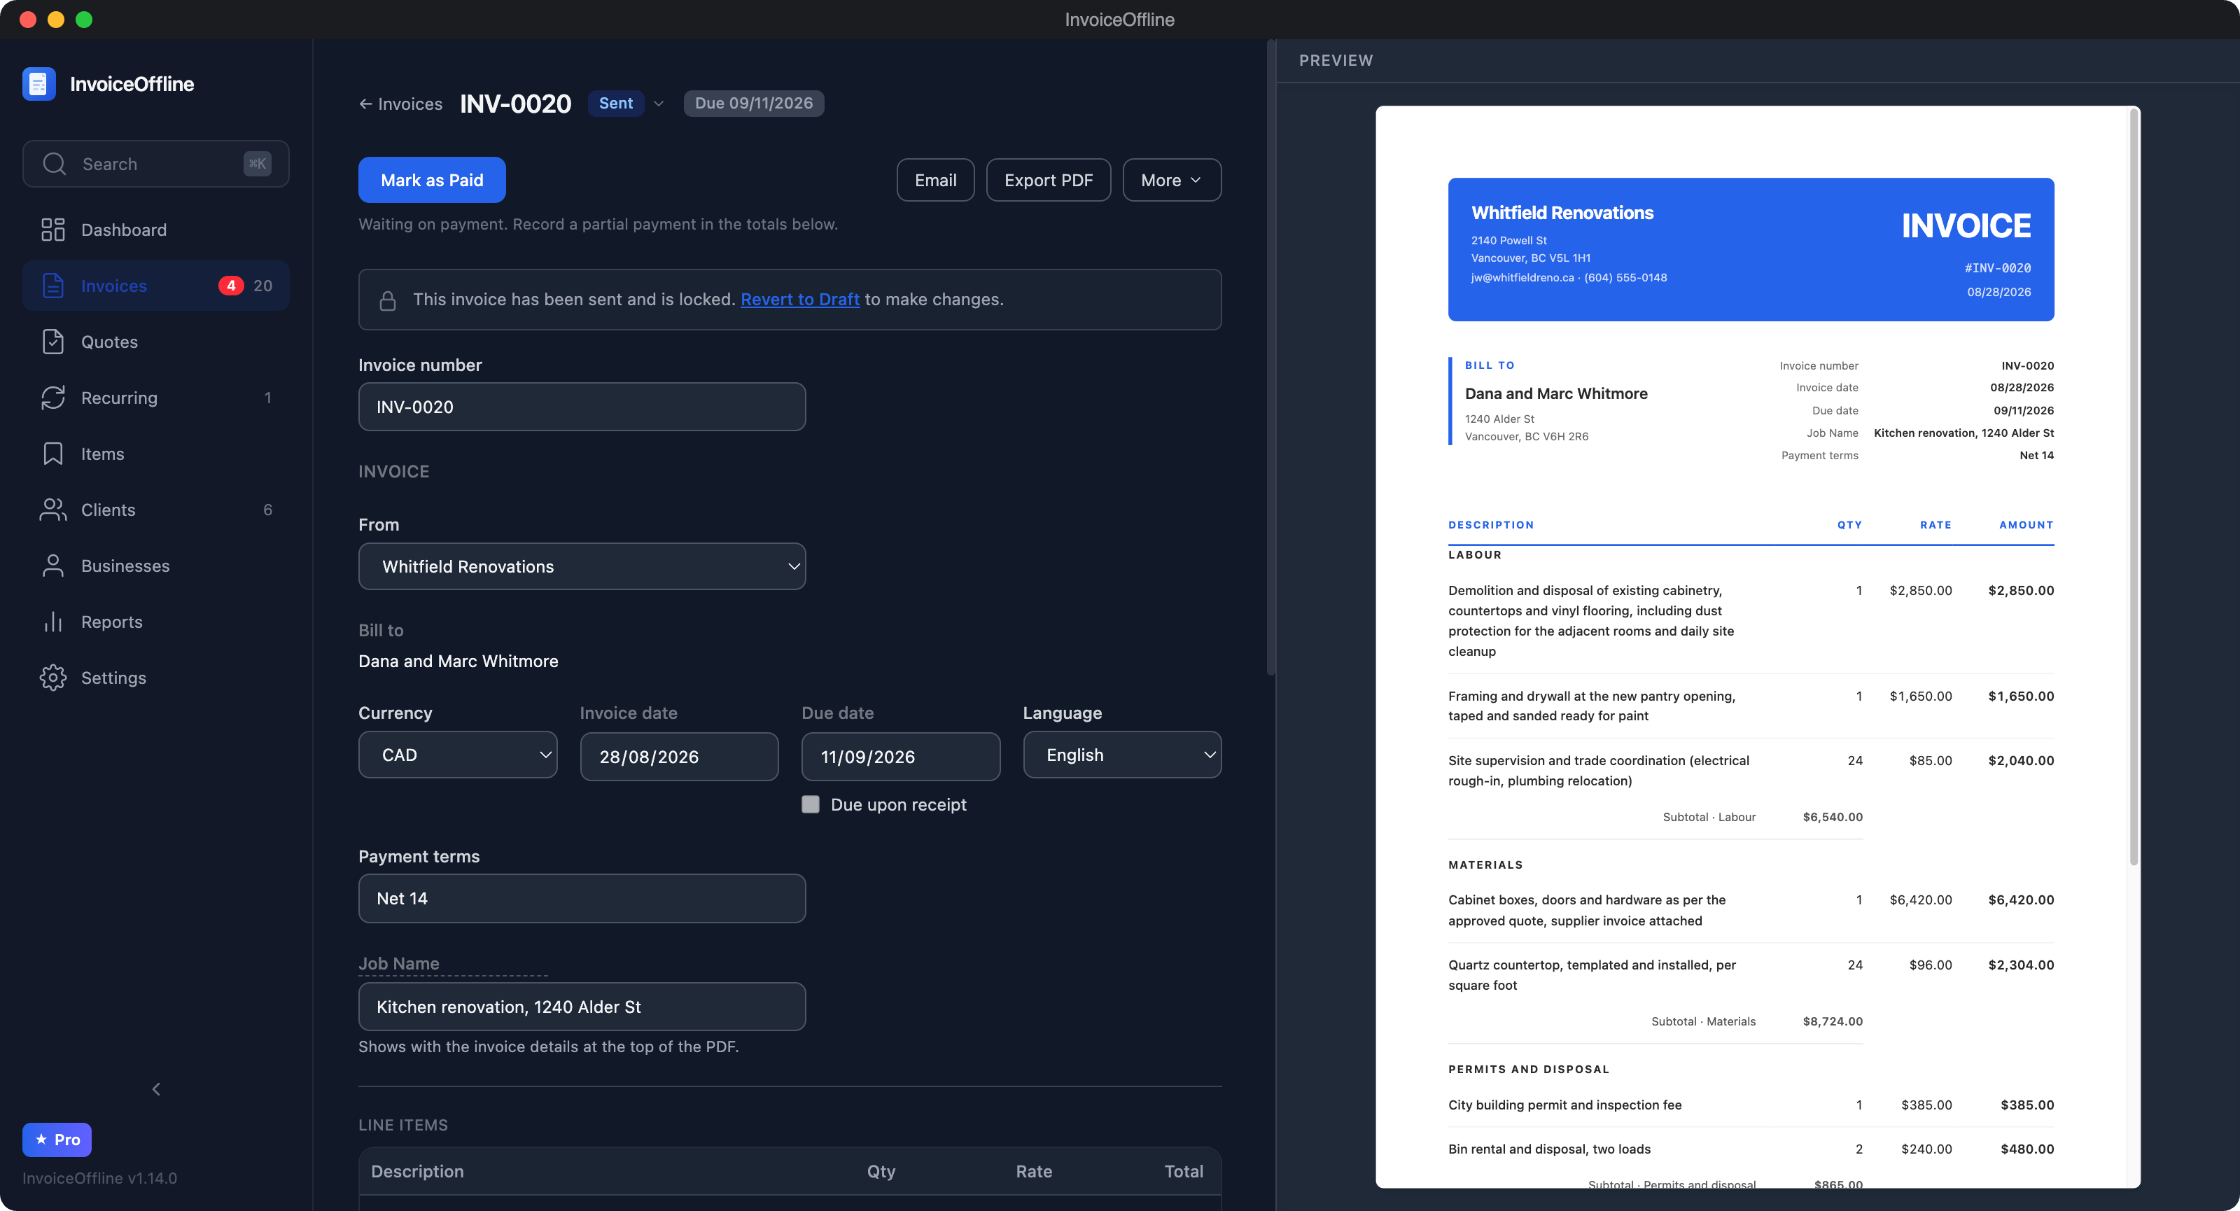Click the Payment terms field

(582, 899)
